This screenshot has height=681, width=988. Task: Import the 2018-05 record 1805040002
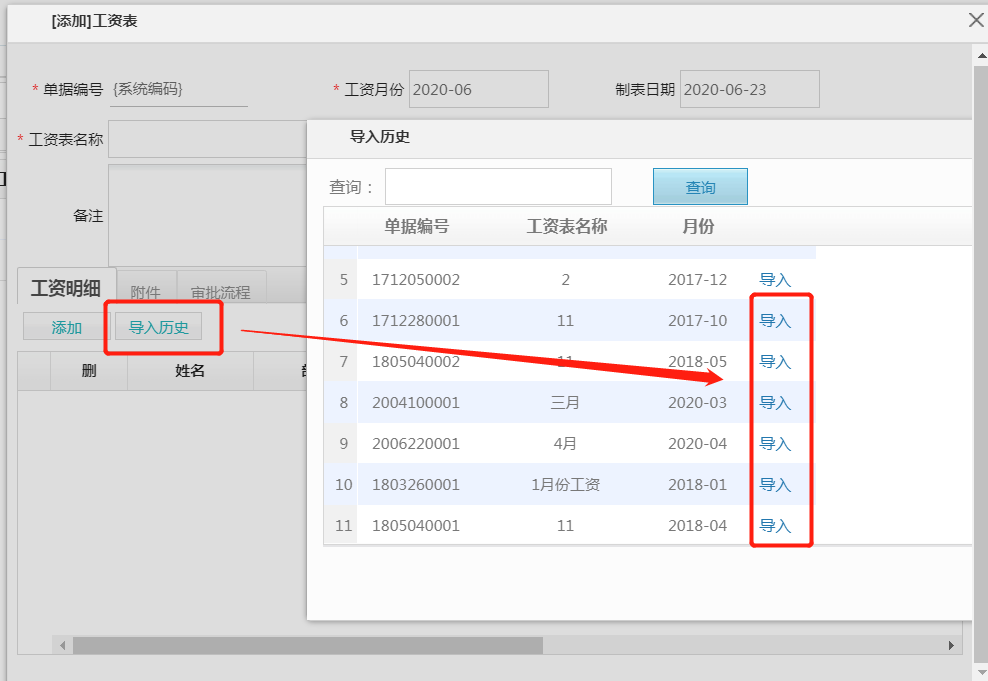click(775, 362)
